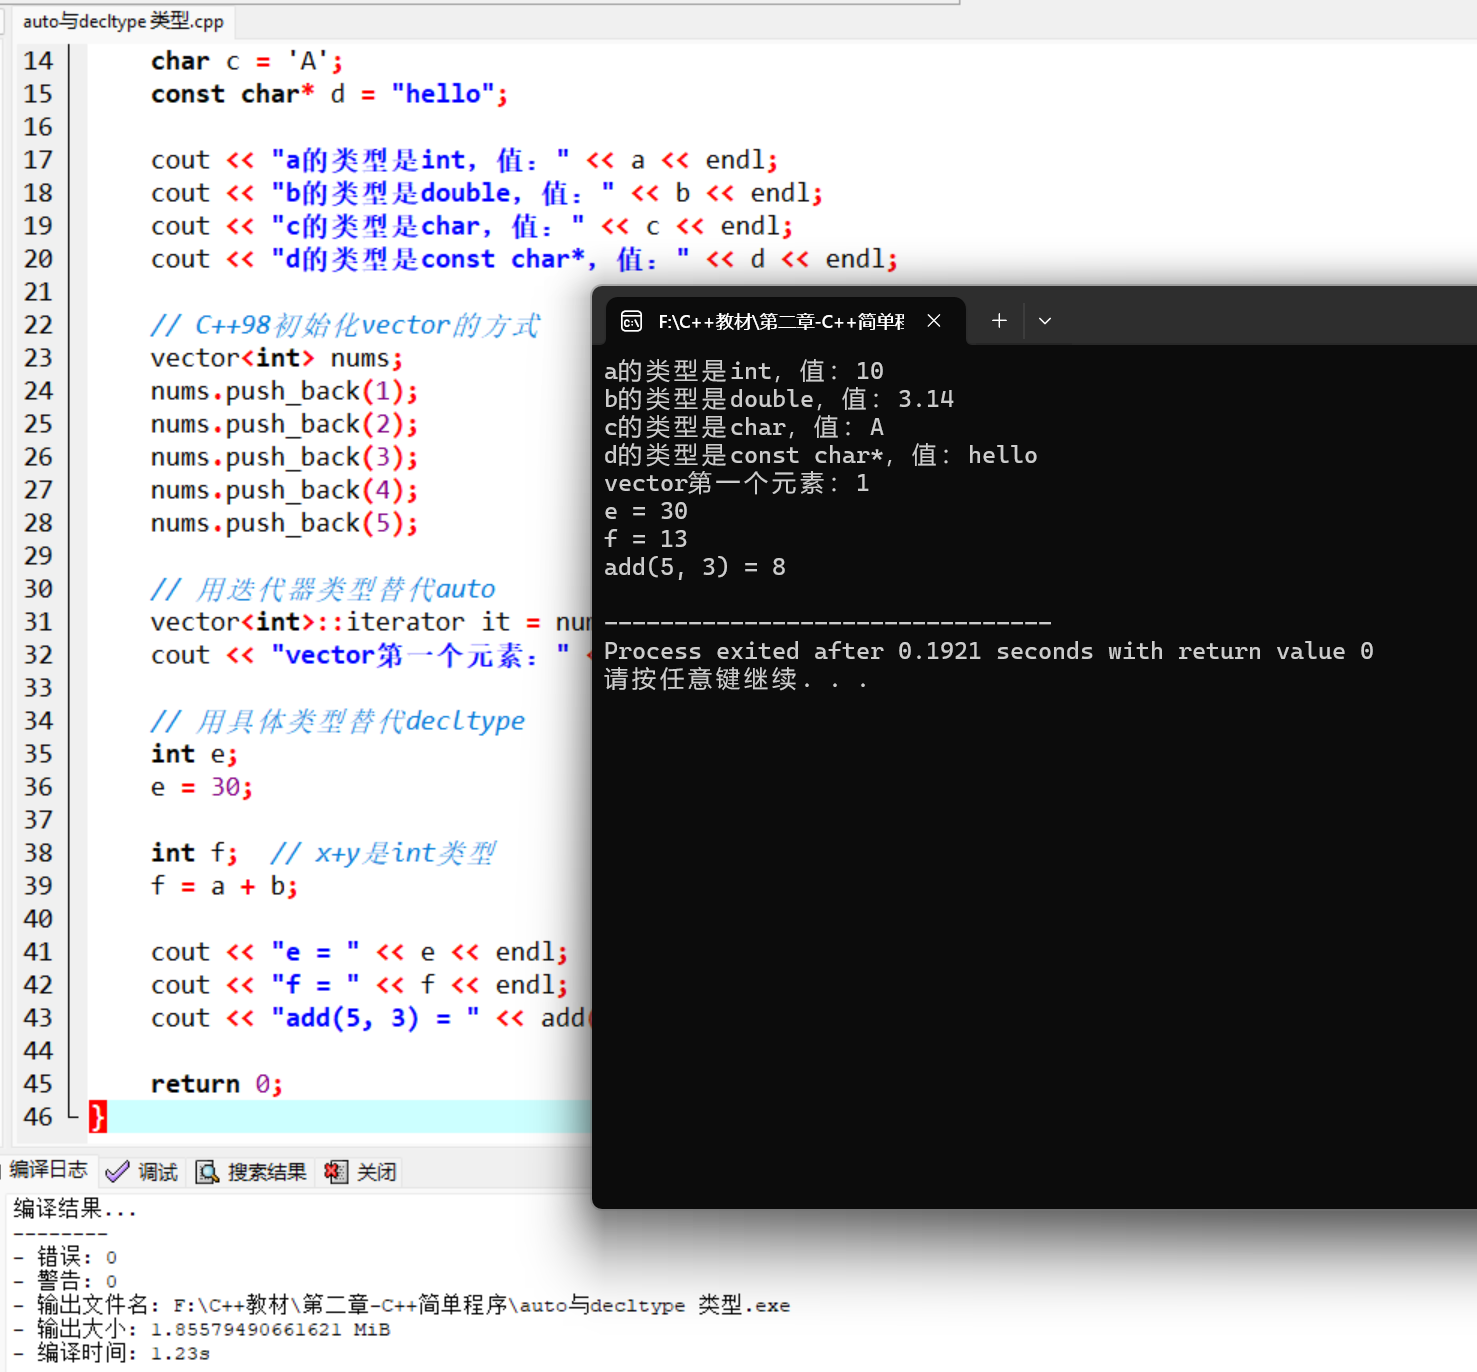Click the cout line printing 'b的类型是double'
Image resolution: width=1477 pixels, height=1372 pixels.
click(x=487, y=193)
